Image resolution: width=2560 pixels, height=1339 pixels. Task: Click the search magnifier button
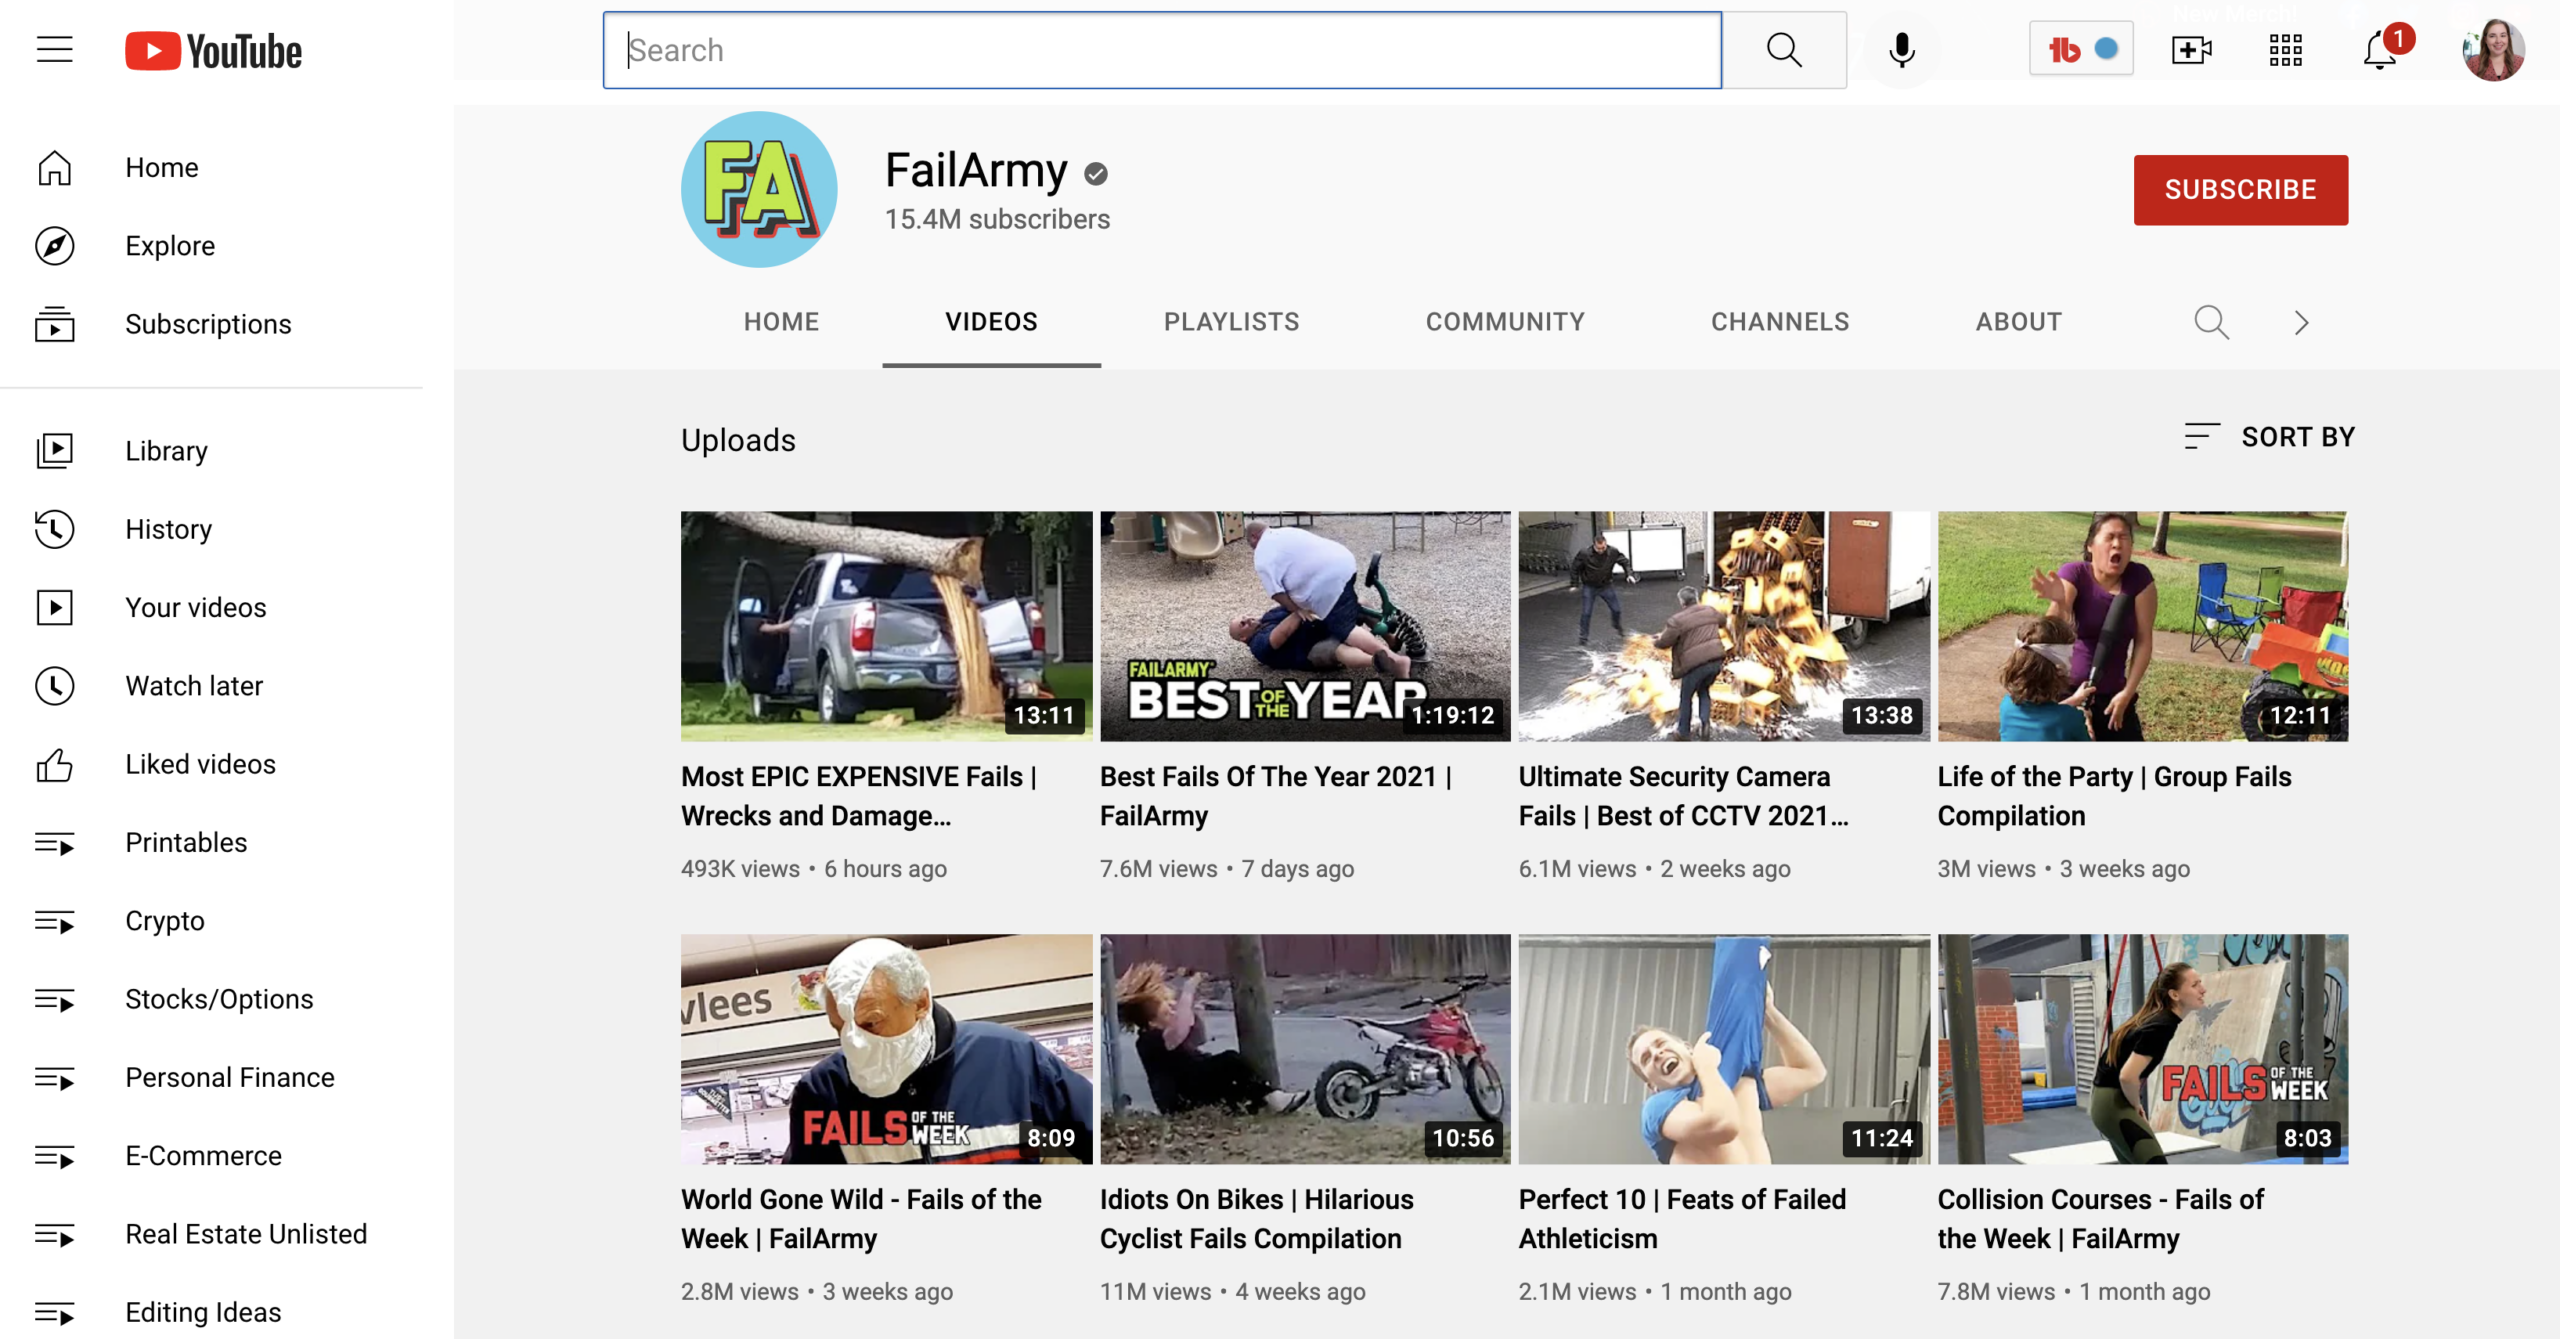(1784, 50)
